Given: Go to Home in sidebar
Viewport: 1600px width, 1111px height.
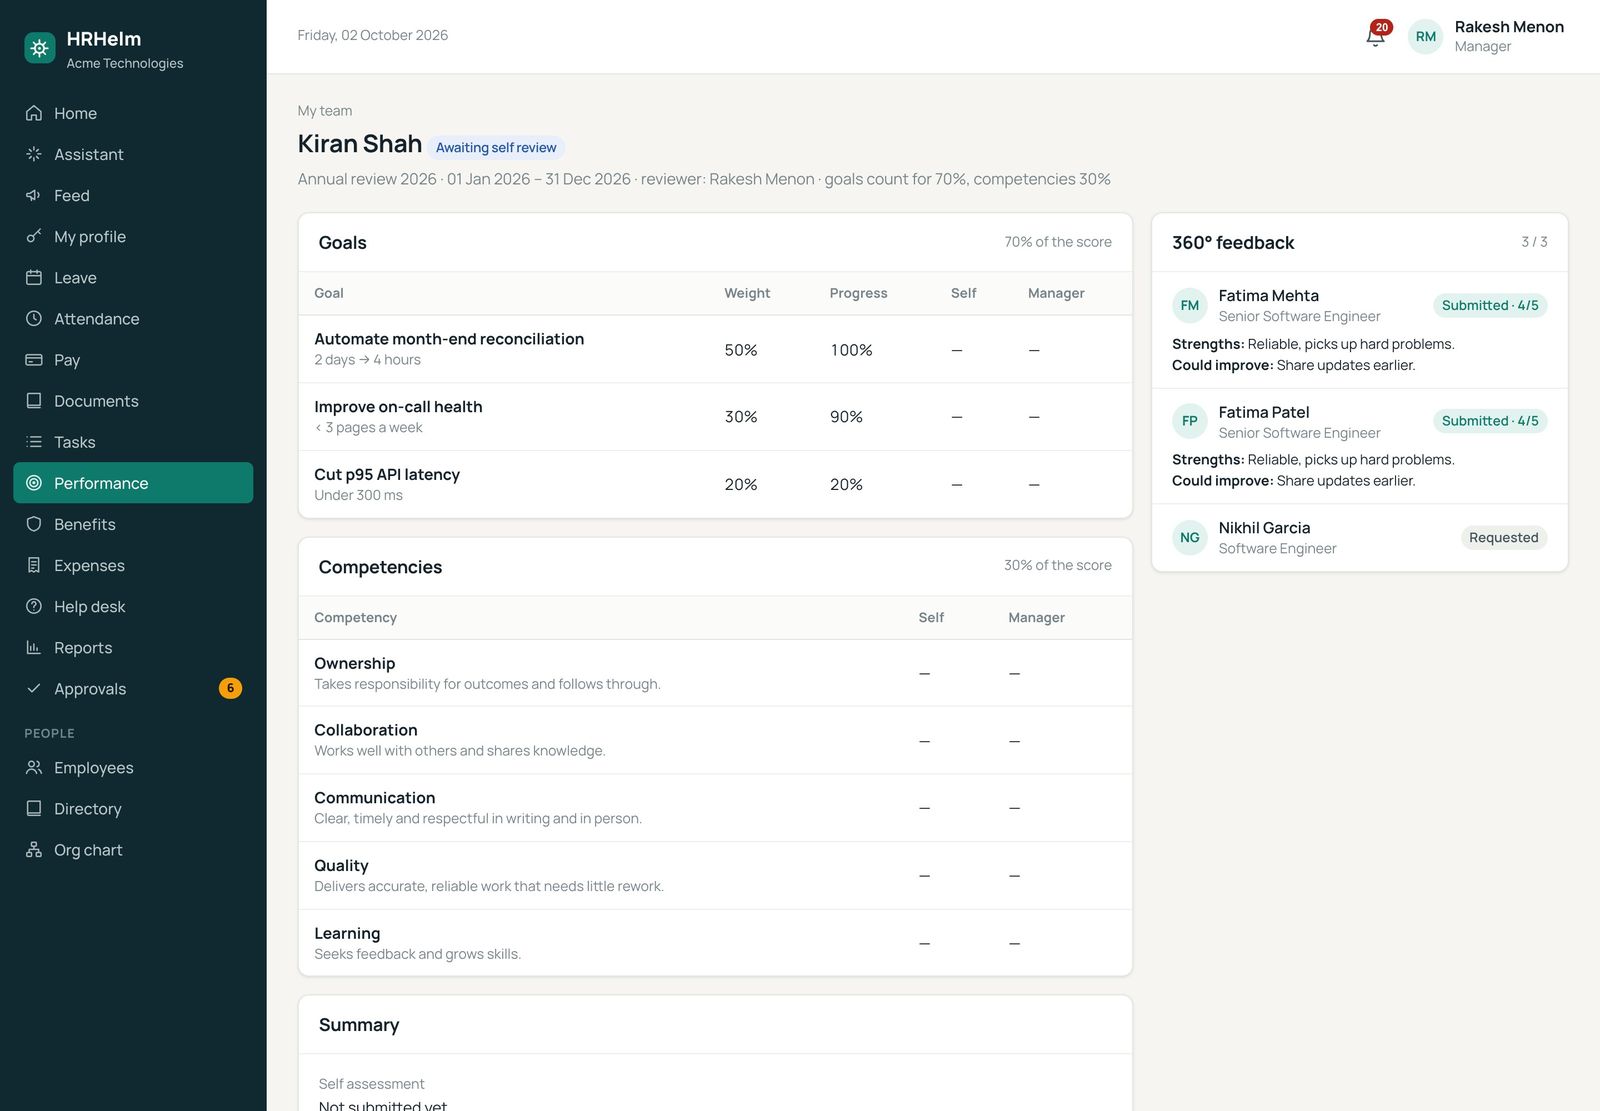Looking at the screenshot, I should click(133, 113).
